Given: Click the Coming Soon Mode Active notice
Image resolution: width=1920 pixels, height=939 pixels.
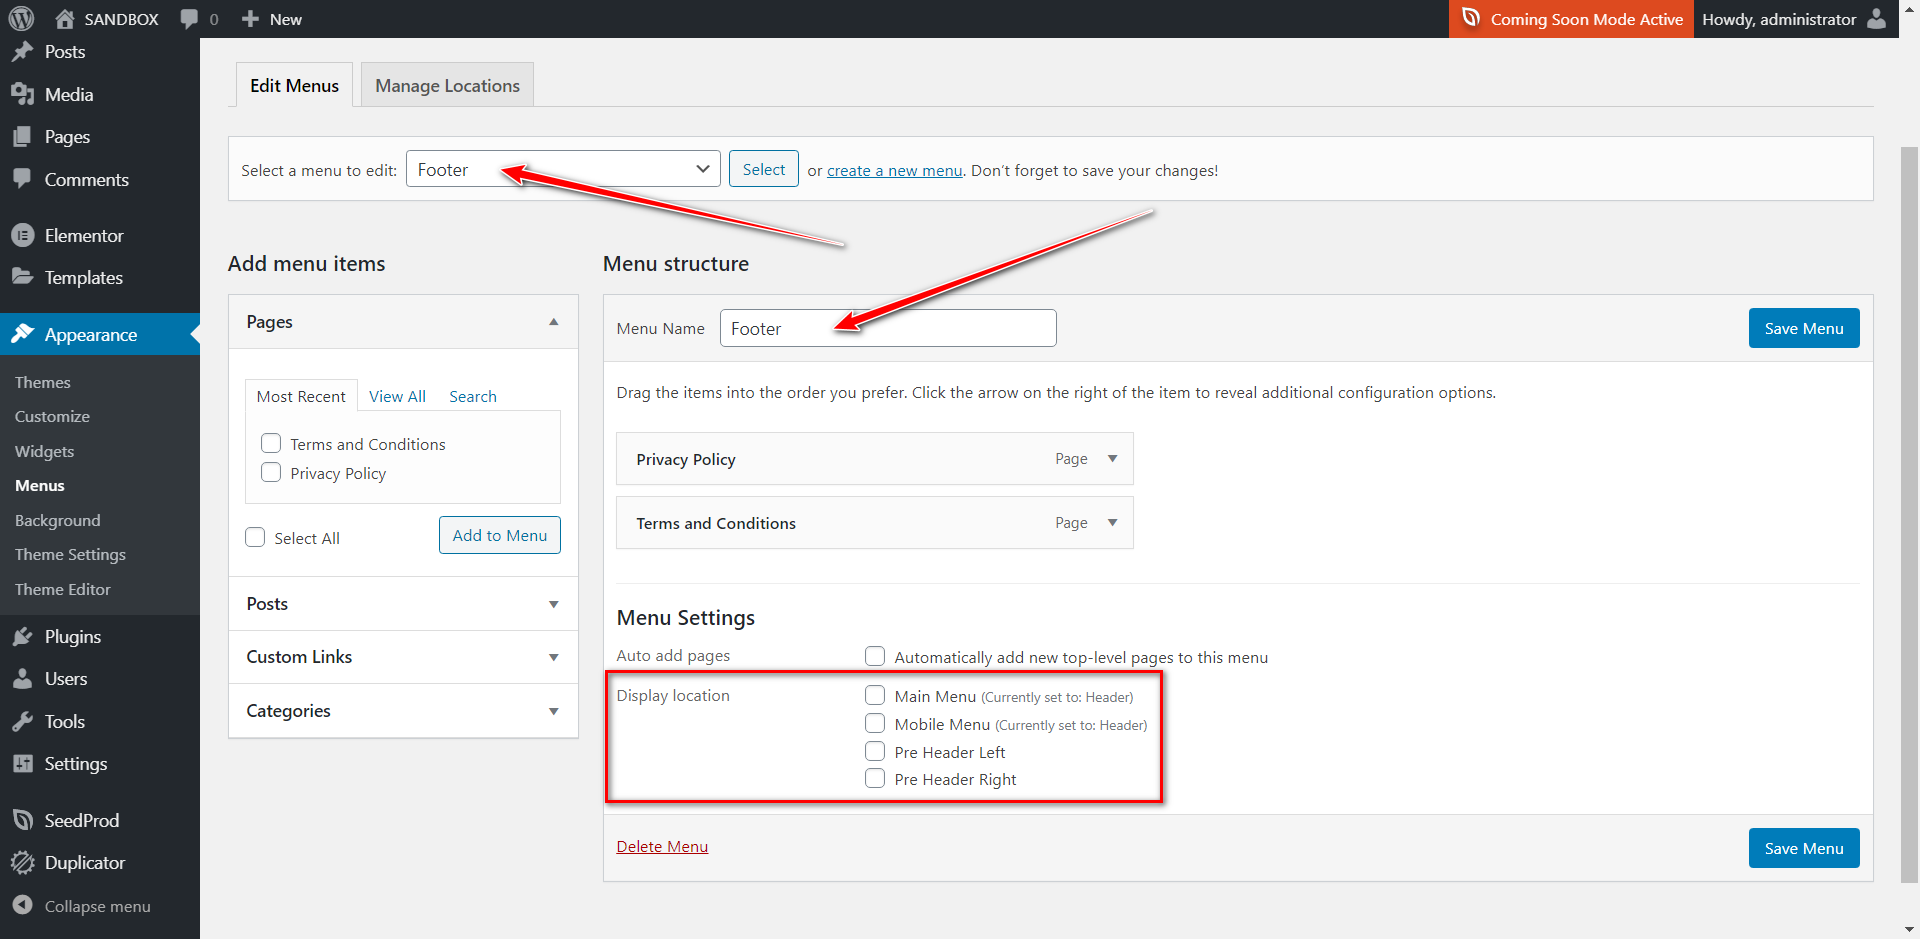Looking at the screenshot, I should click(1571, 19).
